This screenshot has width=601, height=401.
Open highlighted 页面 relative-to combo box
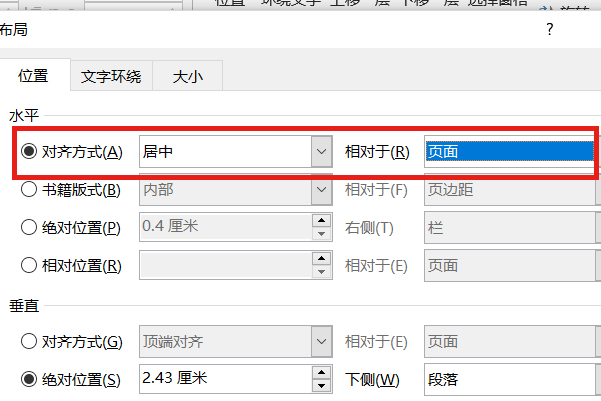pos(510,151)
